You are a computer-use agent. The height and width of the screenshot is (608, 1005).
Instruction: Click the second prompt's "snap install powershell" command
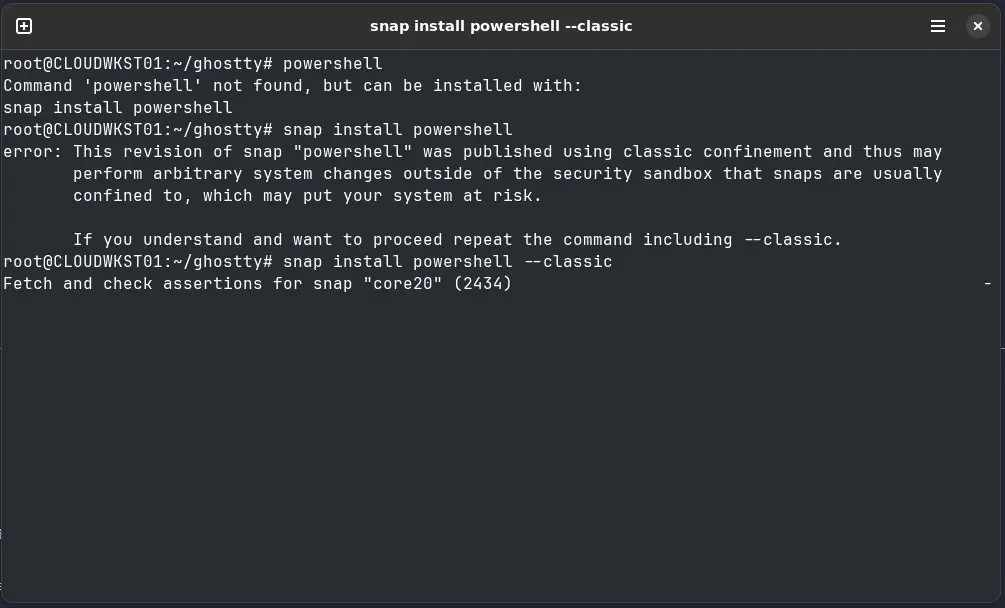coord(397,130)
